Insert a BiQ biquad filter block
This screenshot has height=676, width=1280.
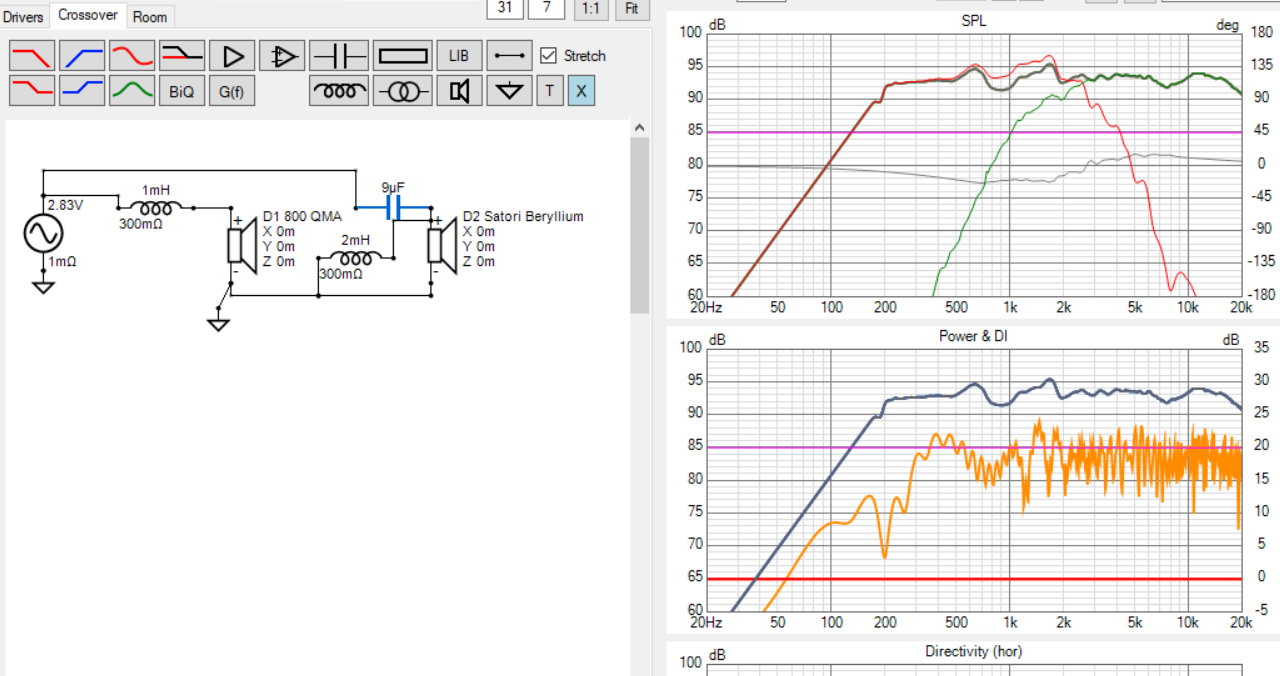point(182,91)
